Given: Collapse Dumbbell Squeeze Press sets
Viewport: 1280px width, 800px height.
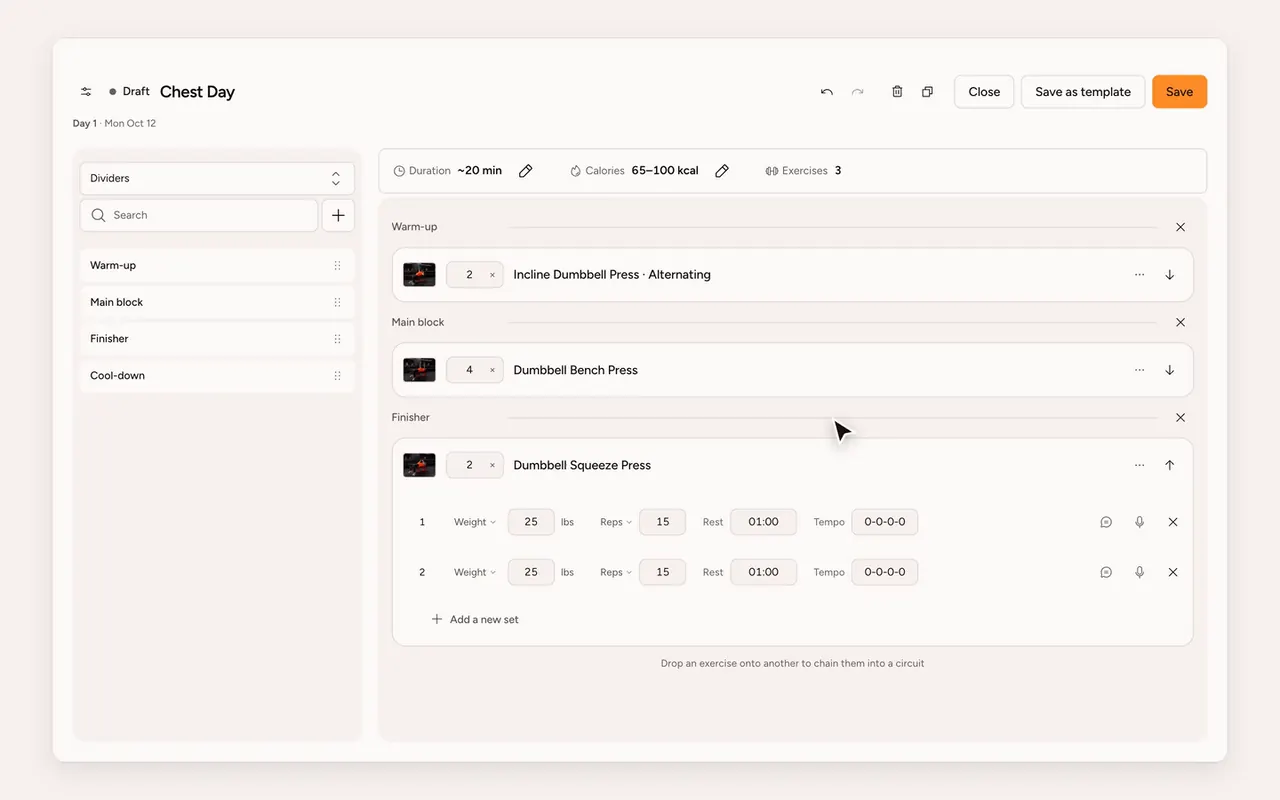Looking at the screenshot, I should pos(1170,465).
